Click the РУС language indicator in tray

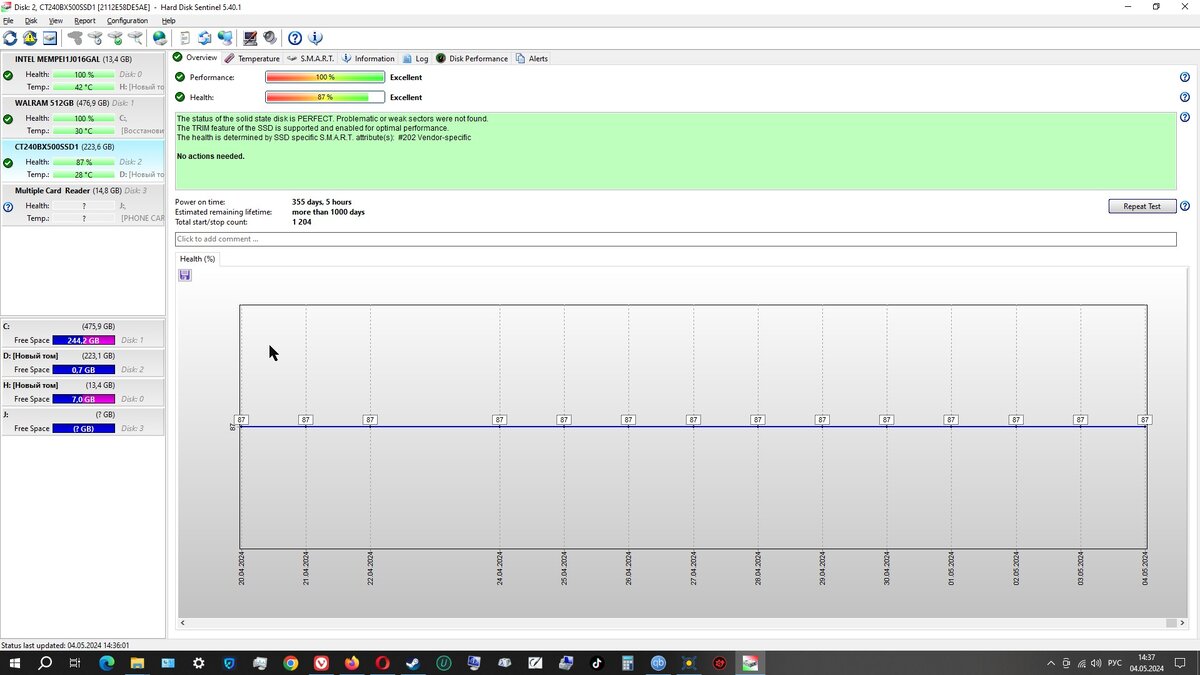[1114, 663]
